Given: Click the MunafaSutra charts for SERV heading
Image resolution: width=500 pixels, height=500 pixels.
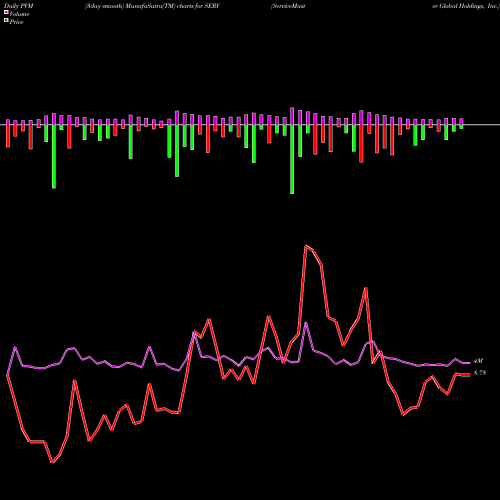Looking at the screenshot, I should tap(152, 6).
